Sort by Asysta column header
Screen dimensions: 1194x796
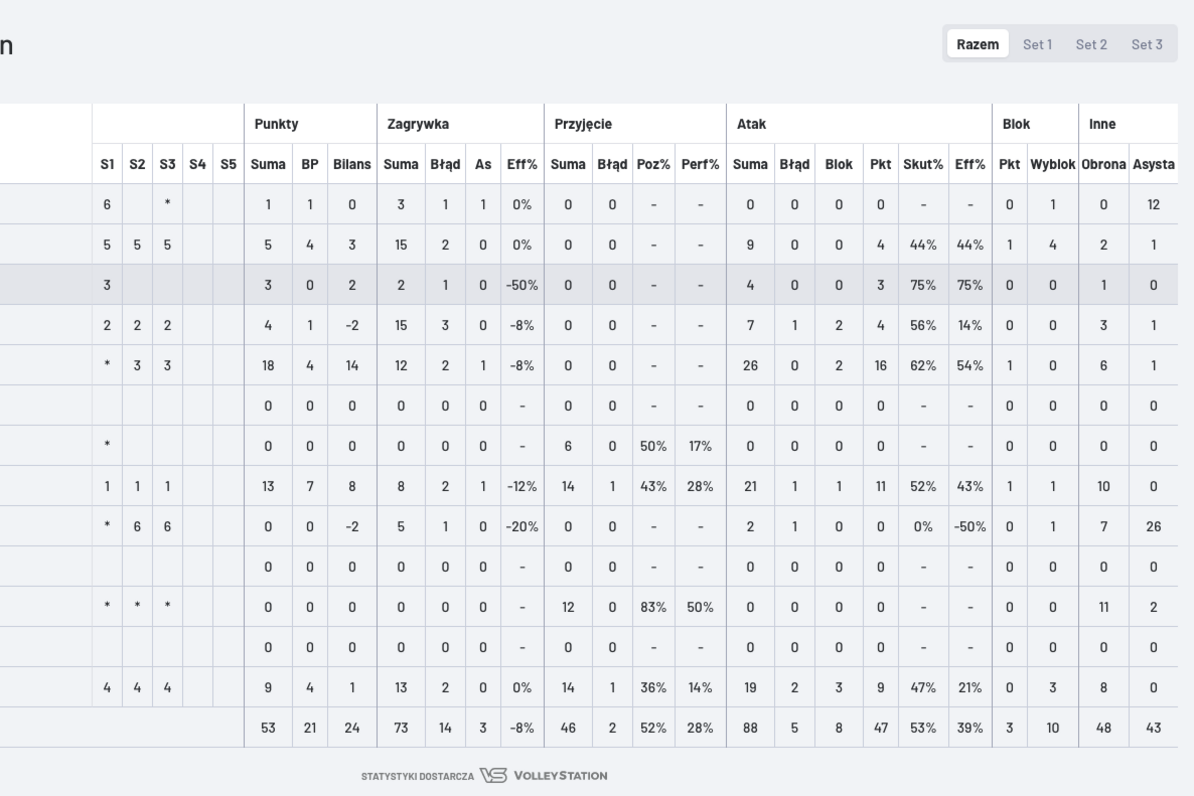1153,164
